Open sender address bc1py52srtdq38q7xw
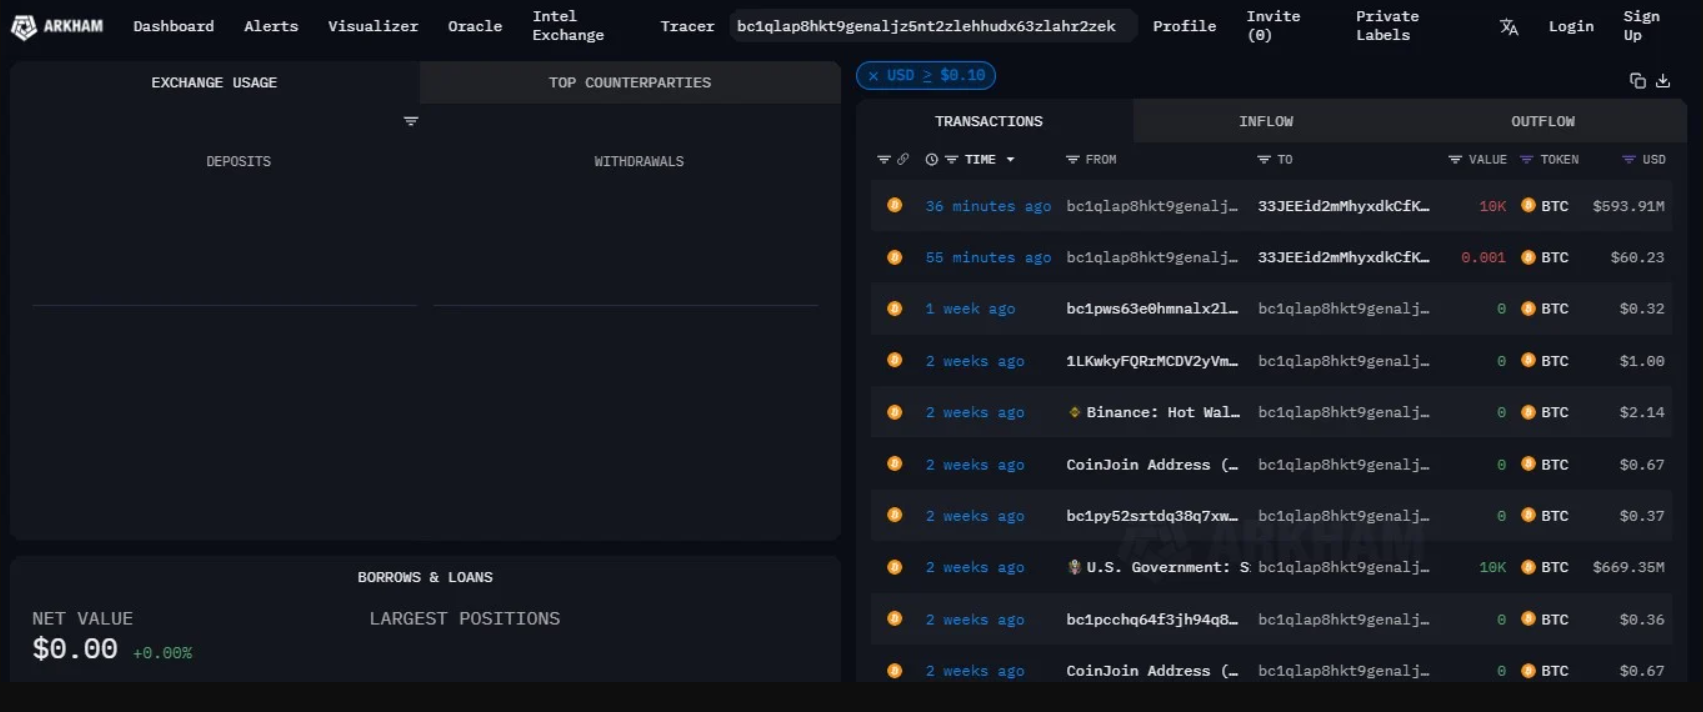The image size is (1703, 712). tap(1152, 516)
